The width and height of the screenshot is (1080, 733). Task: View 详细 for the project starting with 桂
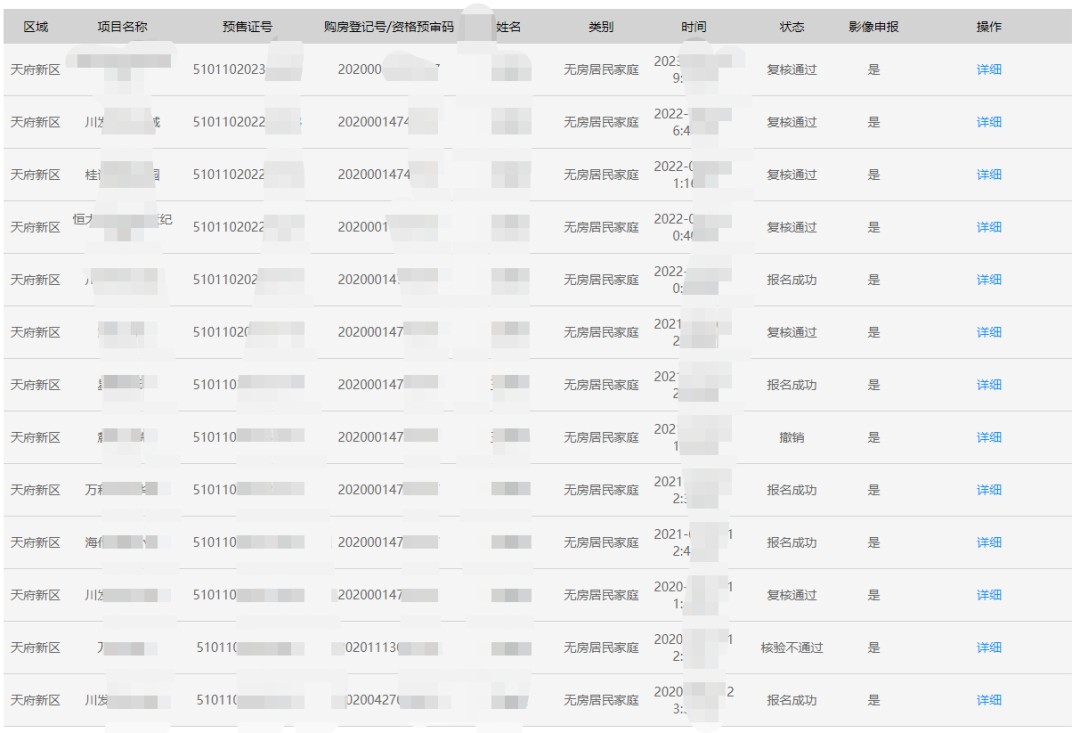[989, 175]
